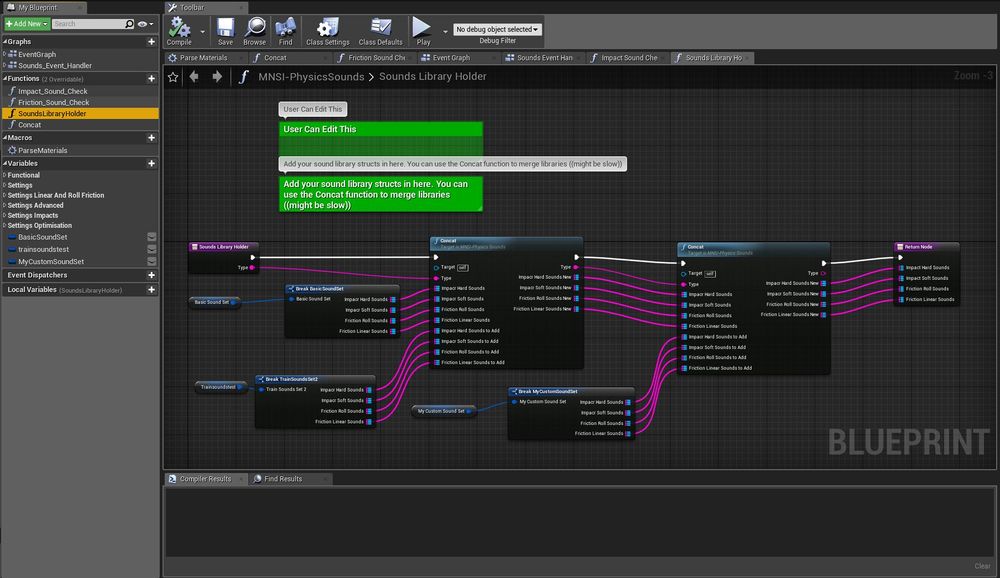The image size is (1000, 578).
Task: Compile the blueprint
Action: click(179, 30)
